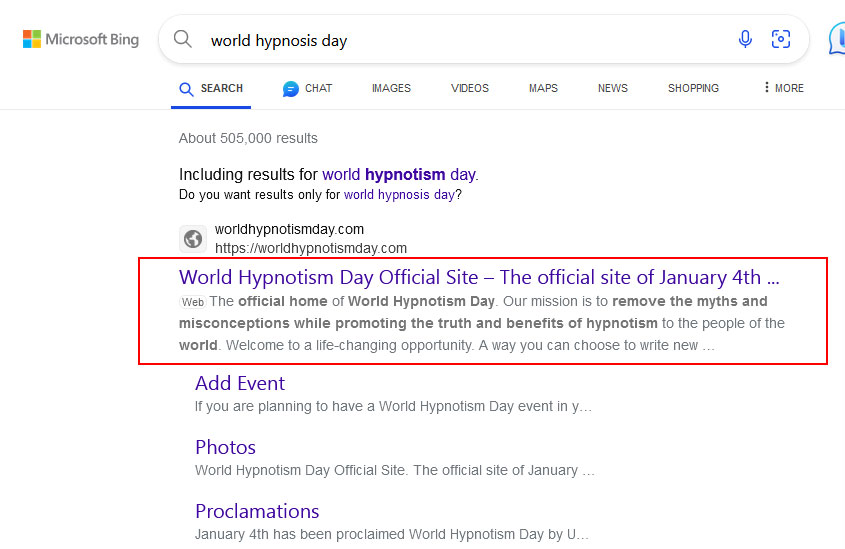This screenshot has width=845, height=549.
Task: Switch to the Images tab
Action: pyautogui.click(x=391, y=88)
